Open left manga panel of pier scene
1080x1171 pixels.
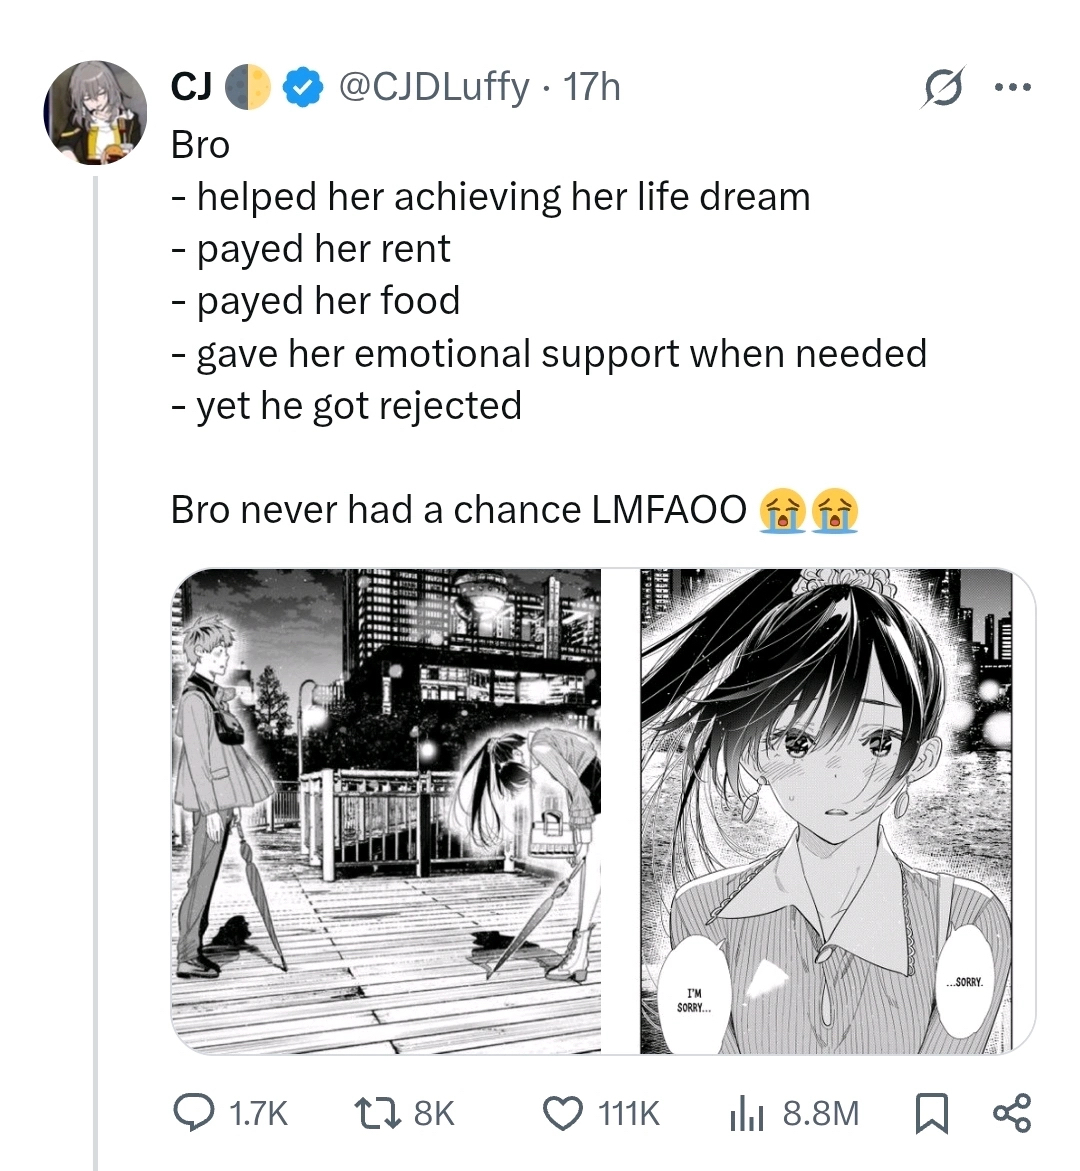(x=386, y=811)
